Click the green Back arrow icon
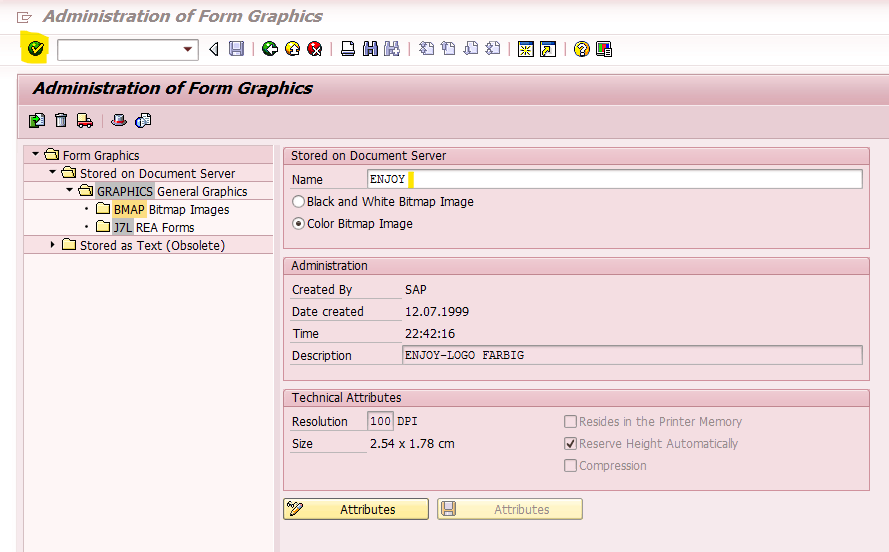The height and width of the screenshot is (552, 889). click(270, 49)
